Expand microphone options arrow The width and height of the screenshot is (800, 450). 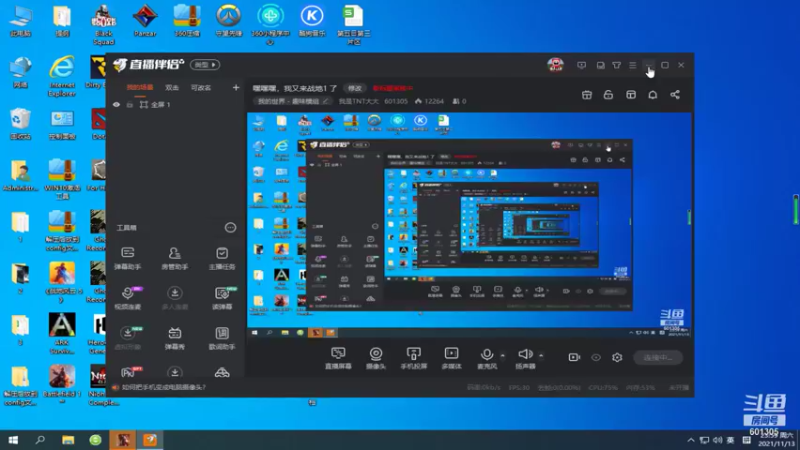pyautogui.click(x=503, y=356)
